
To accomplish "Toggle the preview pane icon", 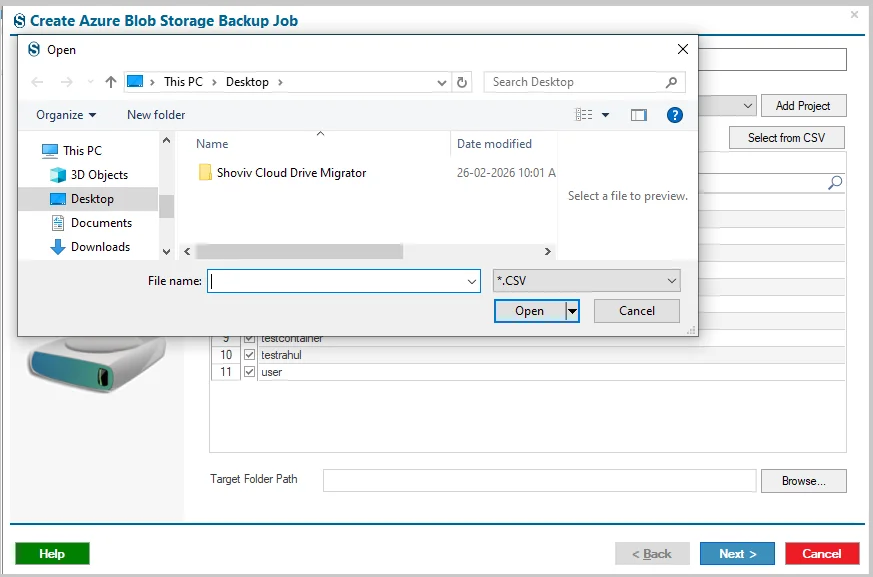I will point(639,115).
